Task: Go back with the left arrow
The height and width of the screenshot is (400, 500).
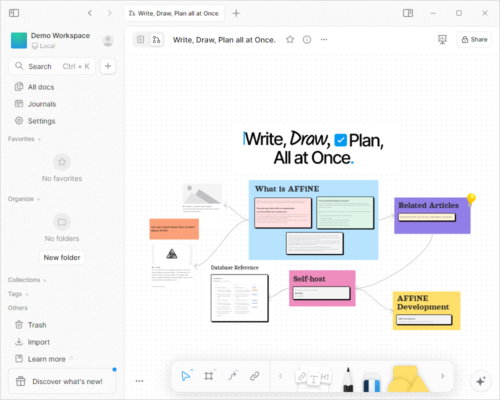Action: click(x=90, y=13)
